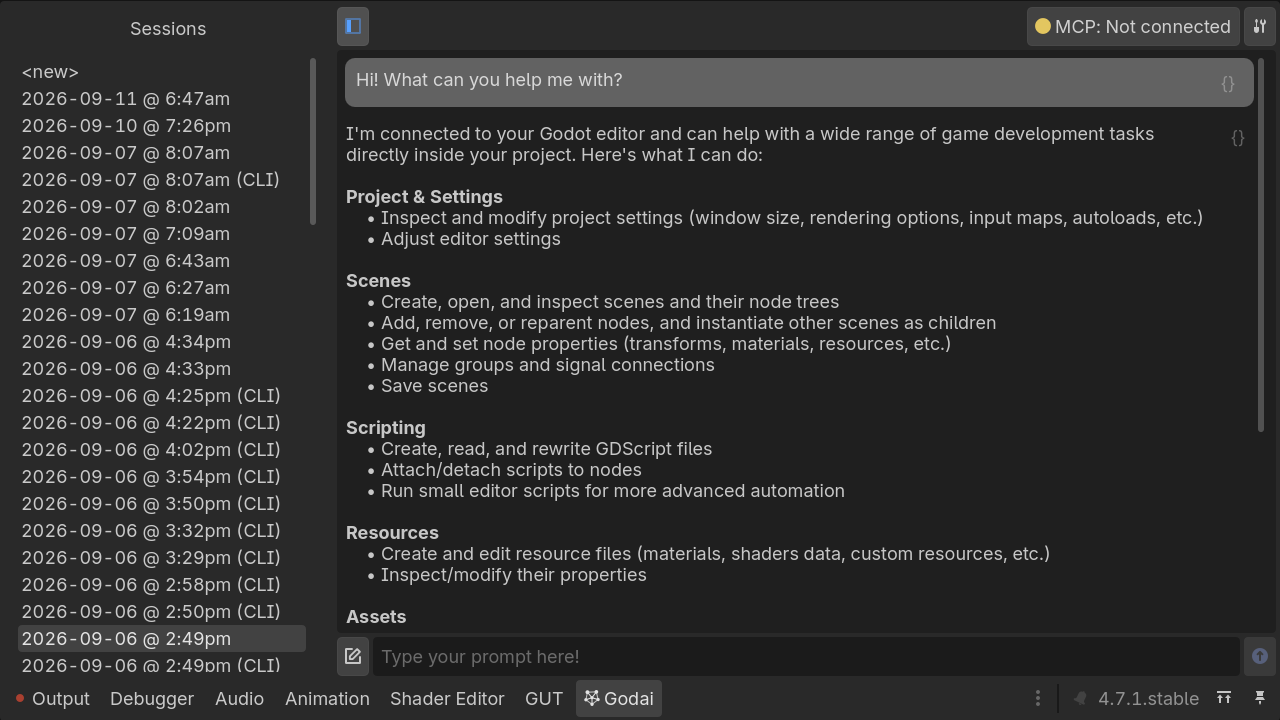
Task: Click the new chat compose icon
Action: [x=353, y=657]
